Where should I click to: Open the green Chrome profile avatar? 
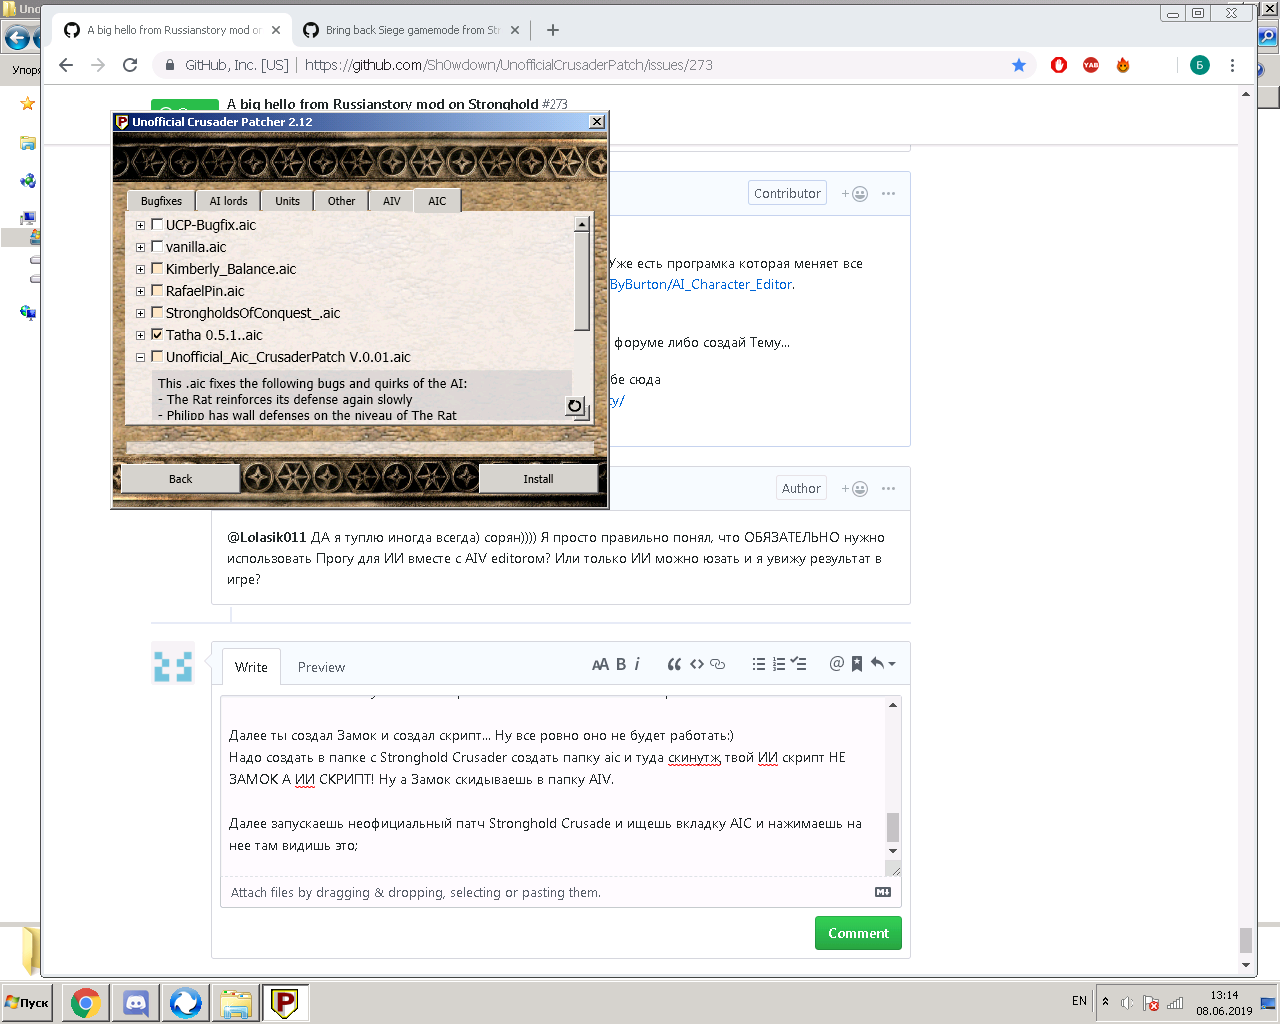pyautogui.click(x=1200, y=65)
